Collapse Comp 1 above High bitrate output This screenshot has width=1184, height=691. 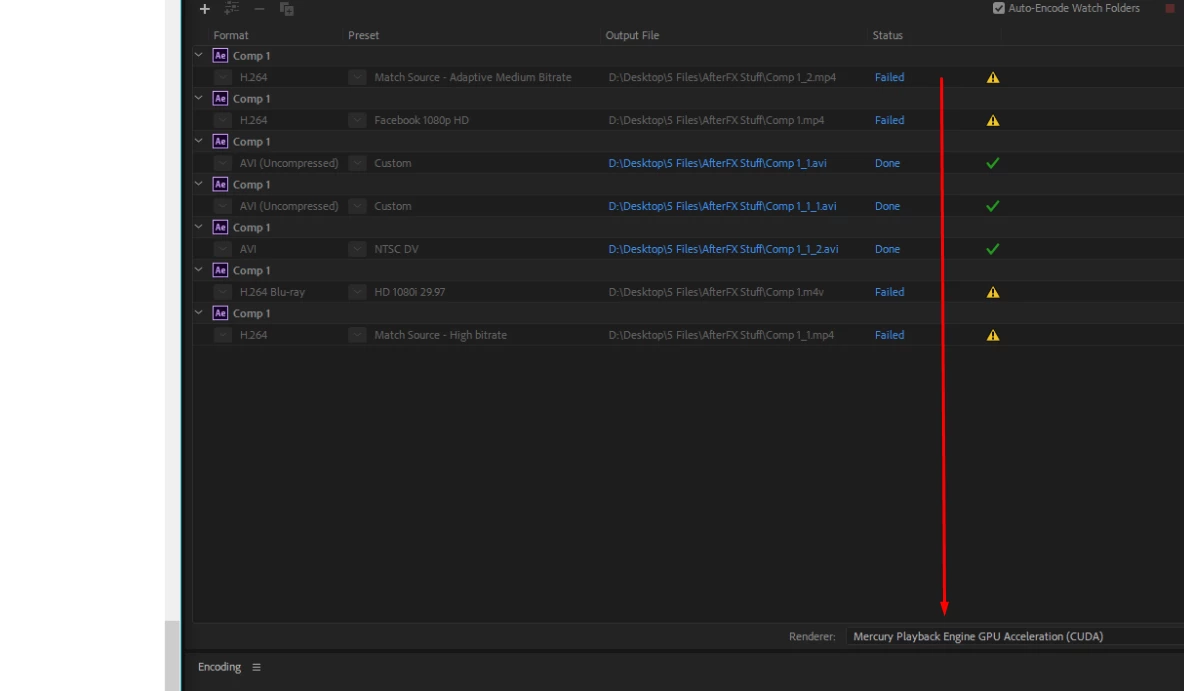pyautogui.click(x=199, y=313)
